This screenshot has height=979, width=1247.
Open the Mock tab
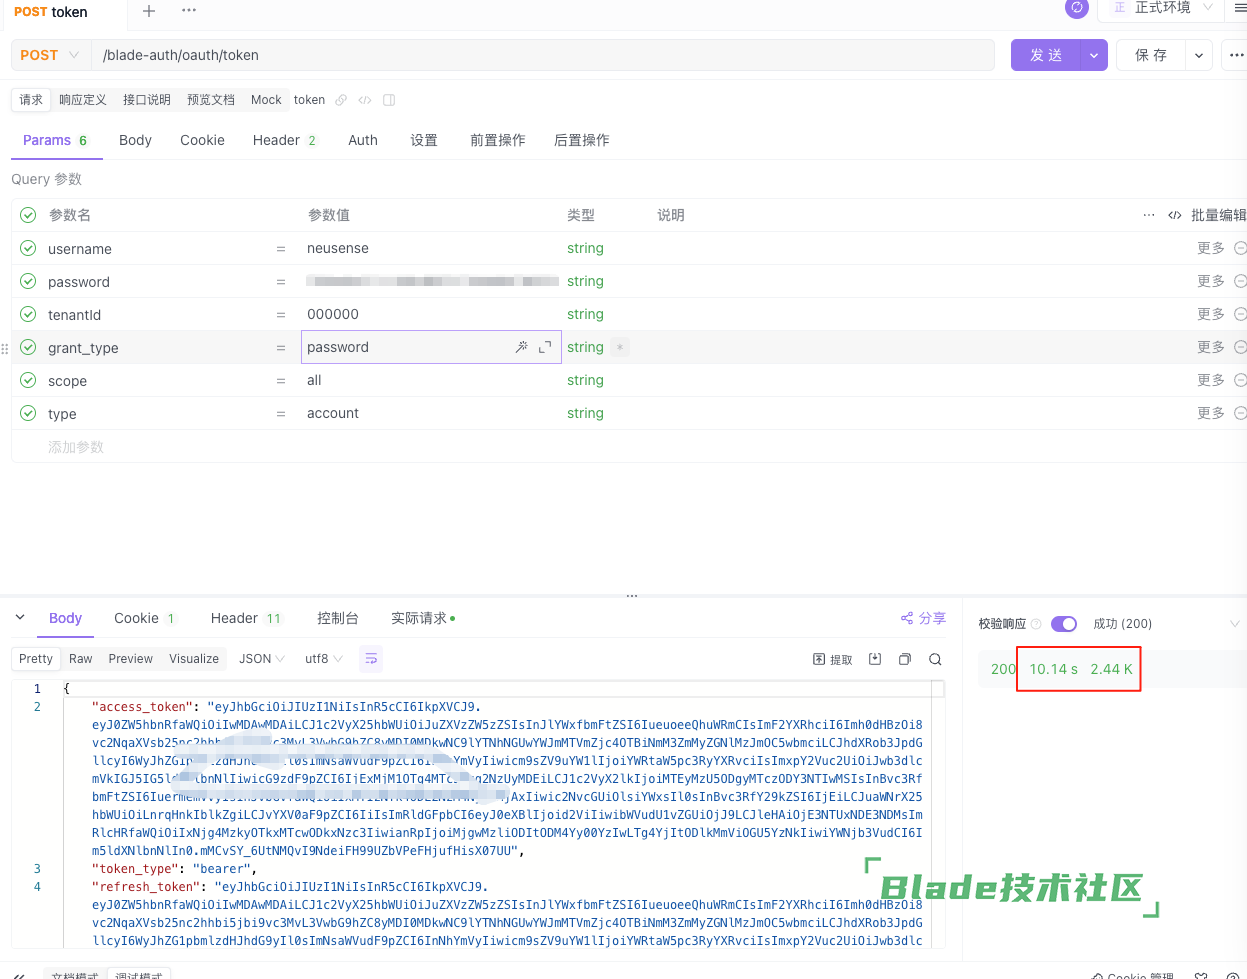click(266, 100)
